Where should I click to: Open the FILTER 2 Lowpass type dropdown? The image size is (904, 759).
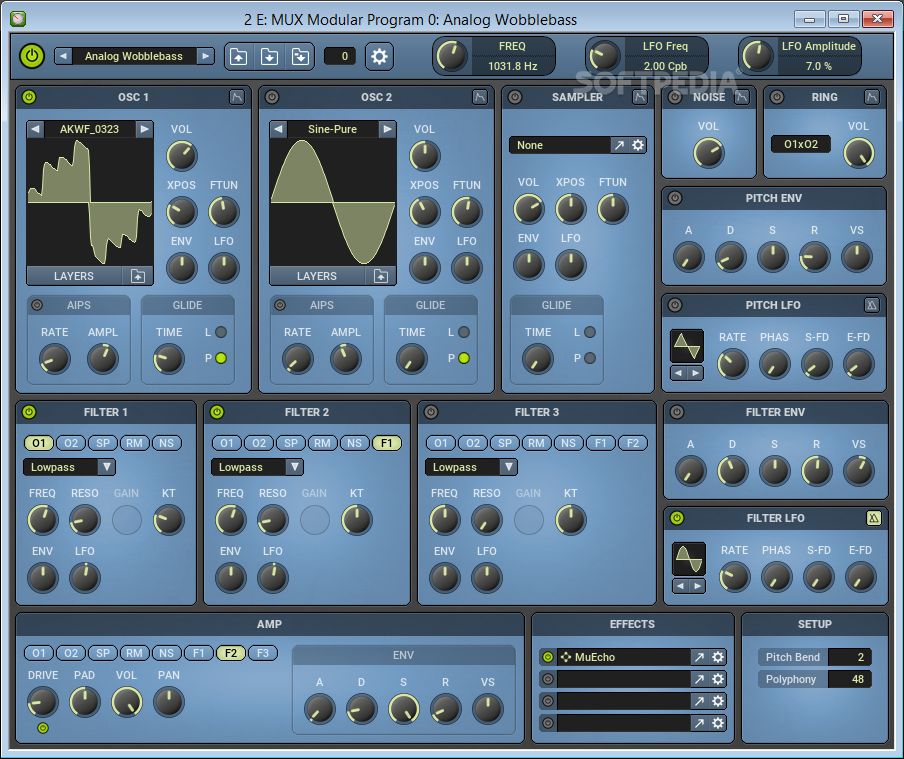pos(257,467)
